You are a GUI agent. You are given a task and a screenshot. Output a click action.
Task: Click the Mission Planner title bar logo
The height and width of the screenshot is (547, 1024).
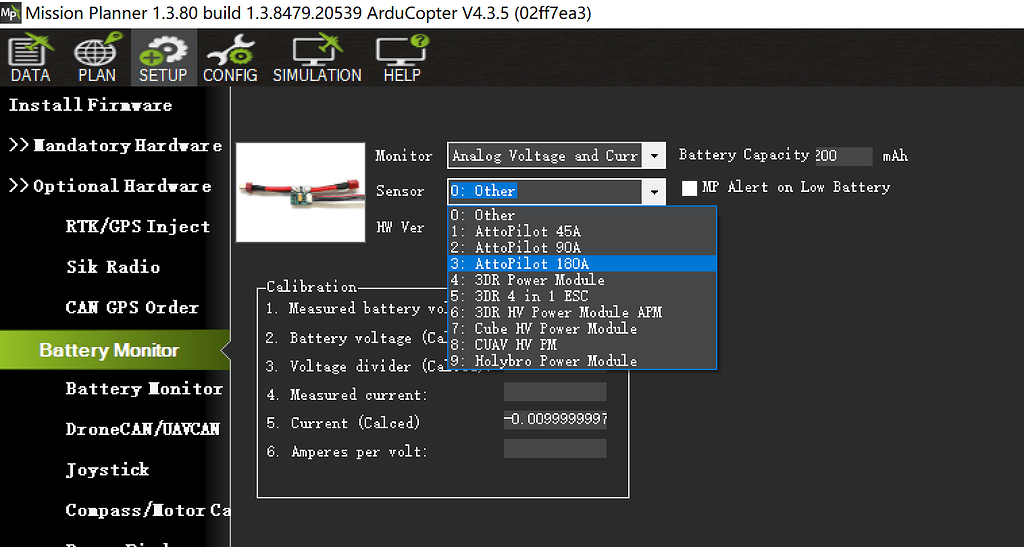coord(10,13)
